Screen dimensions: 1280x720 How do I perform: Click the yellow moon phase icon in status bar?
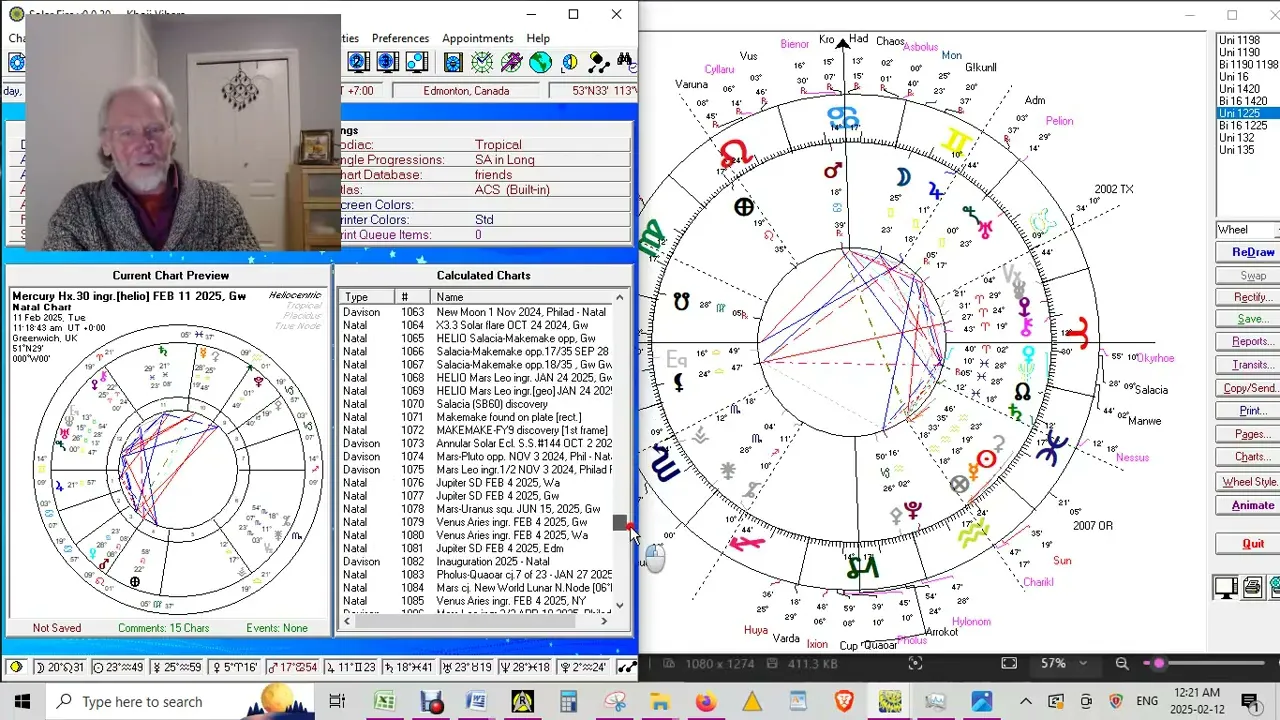16,667
